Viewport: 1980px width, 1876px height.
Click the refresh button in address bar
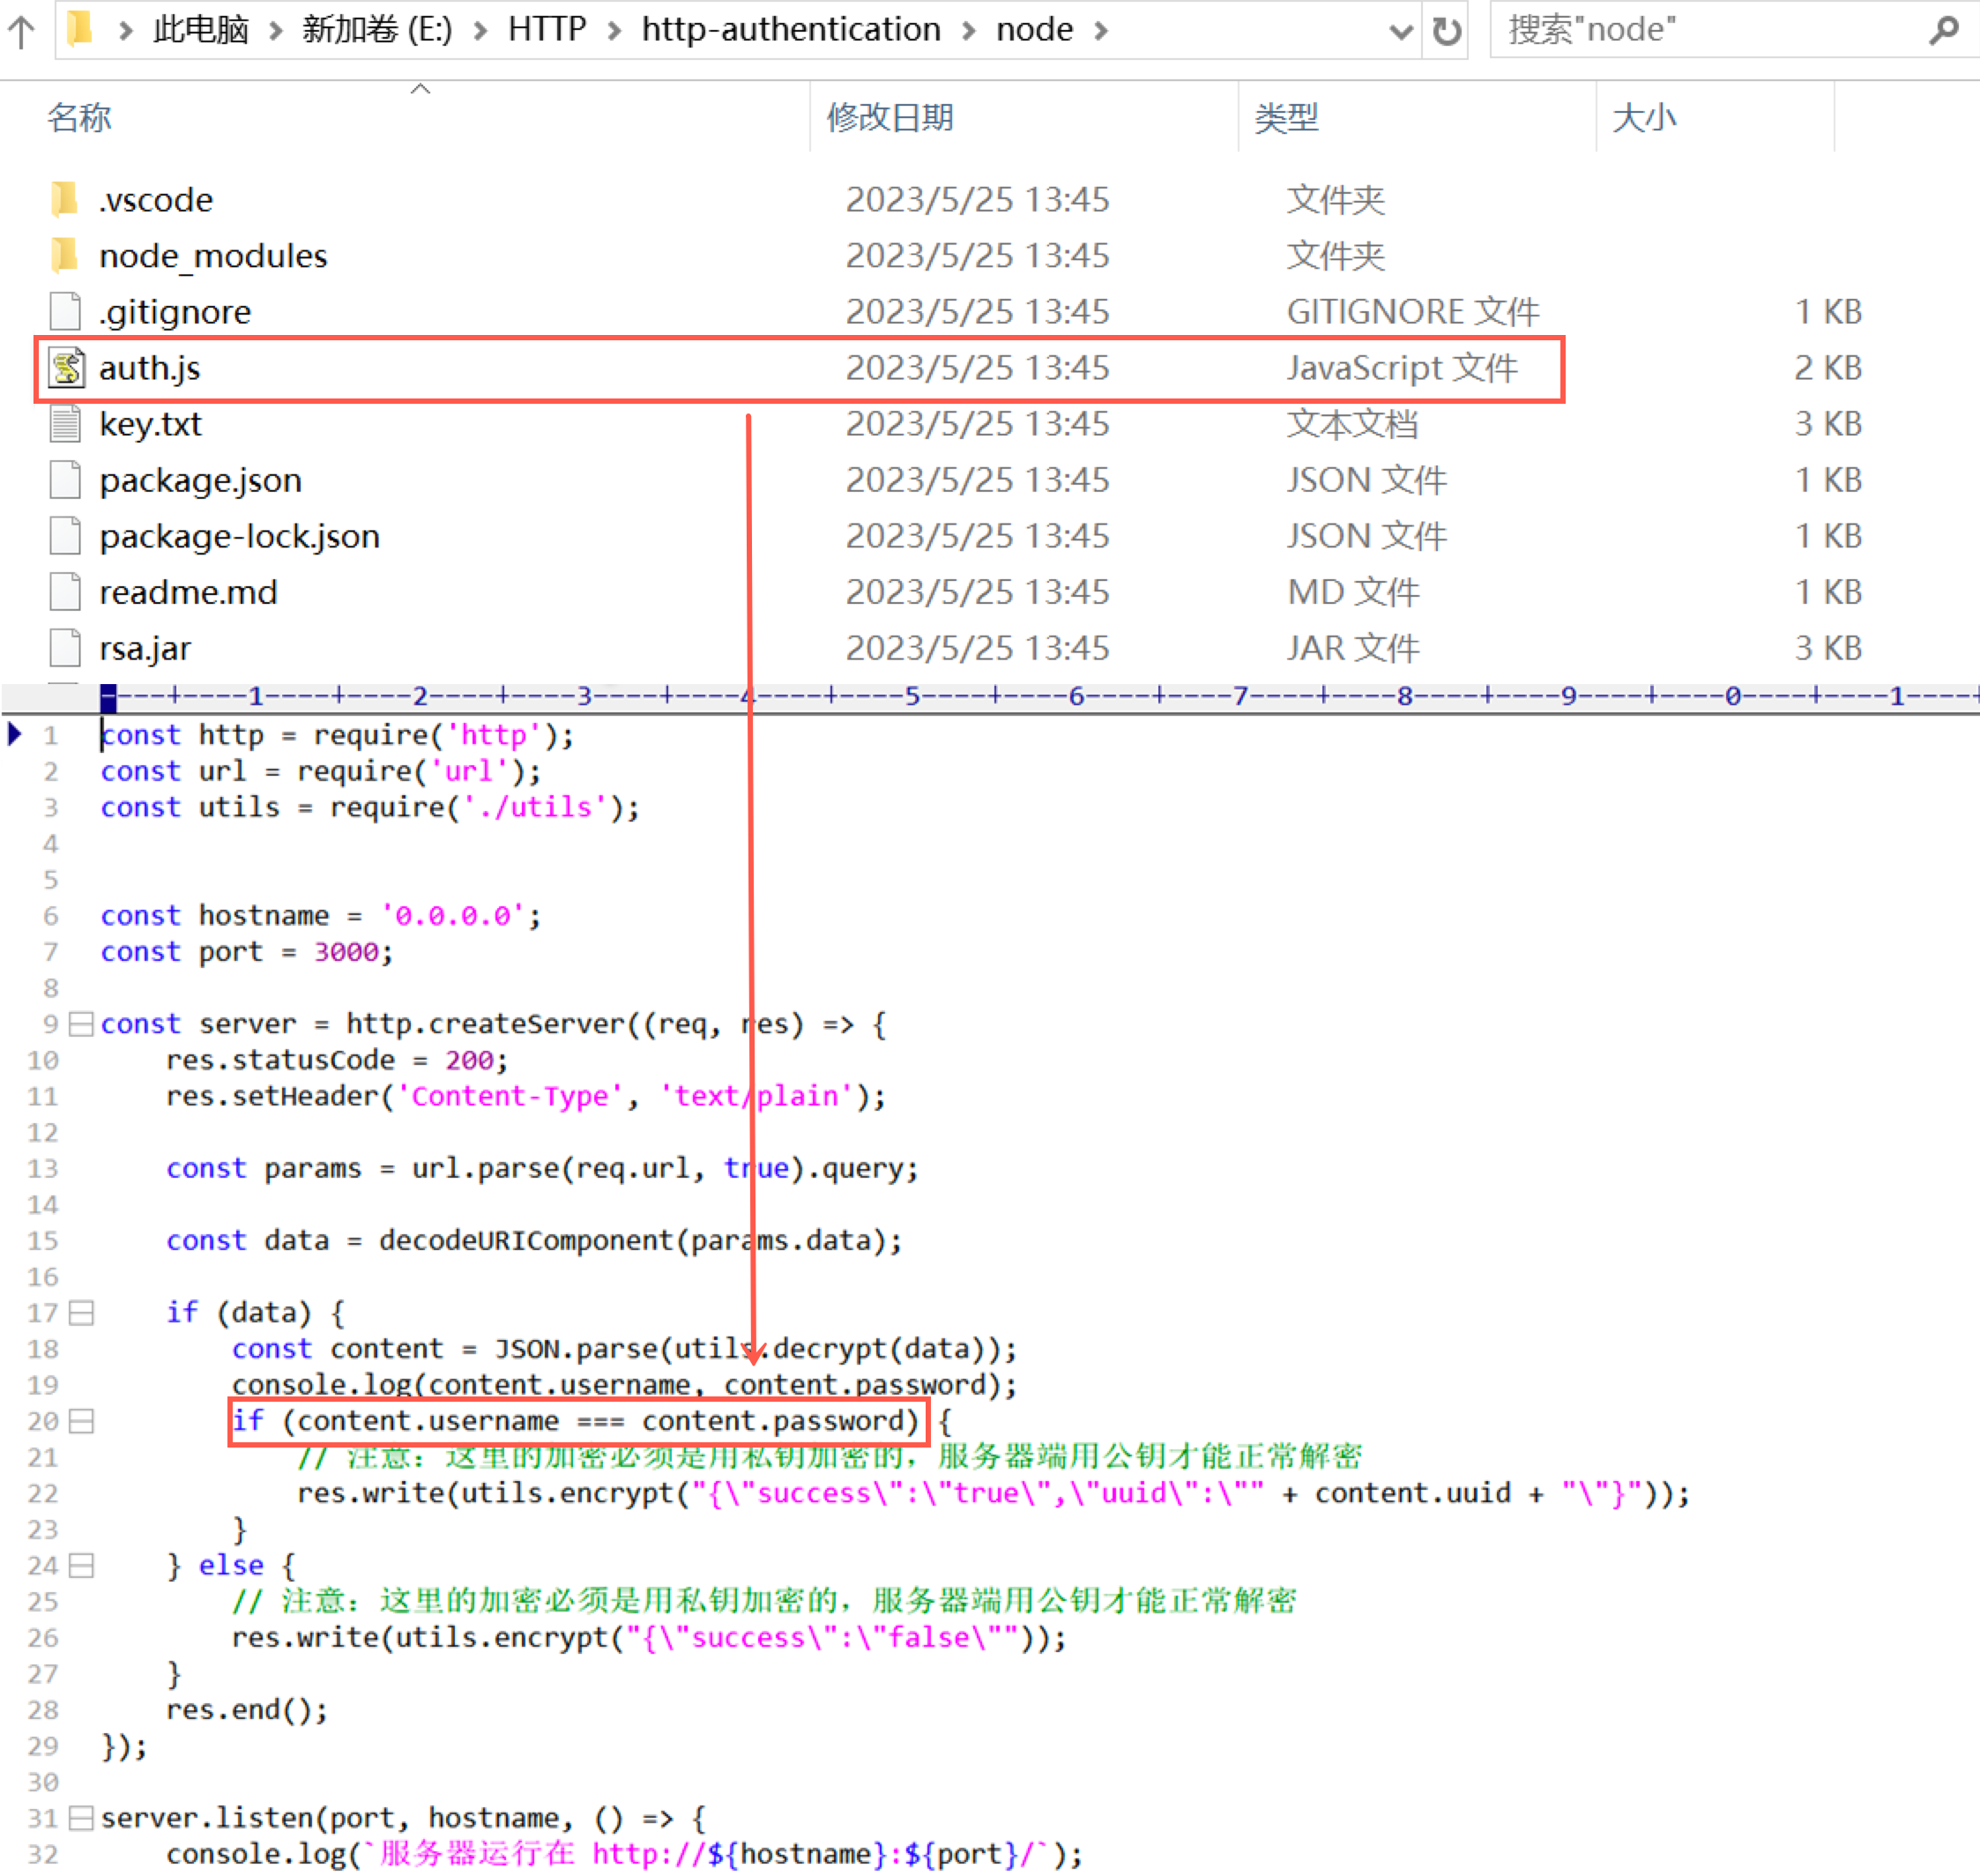tap(1446, 31)
